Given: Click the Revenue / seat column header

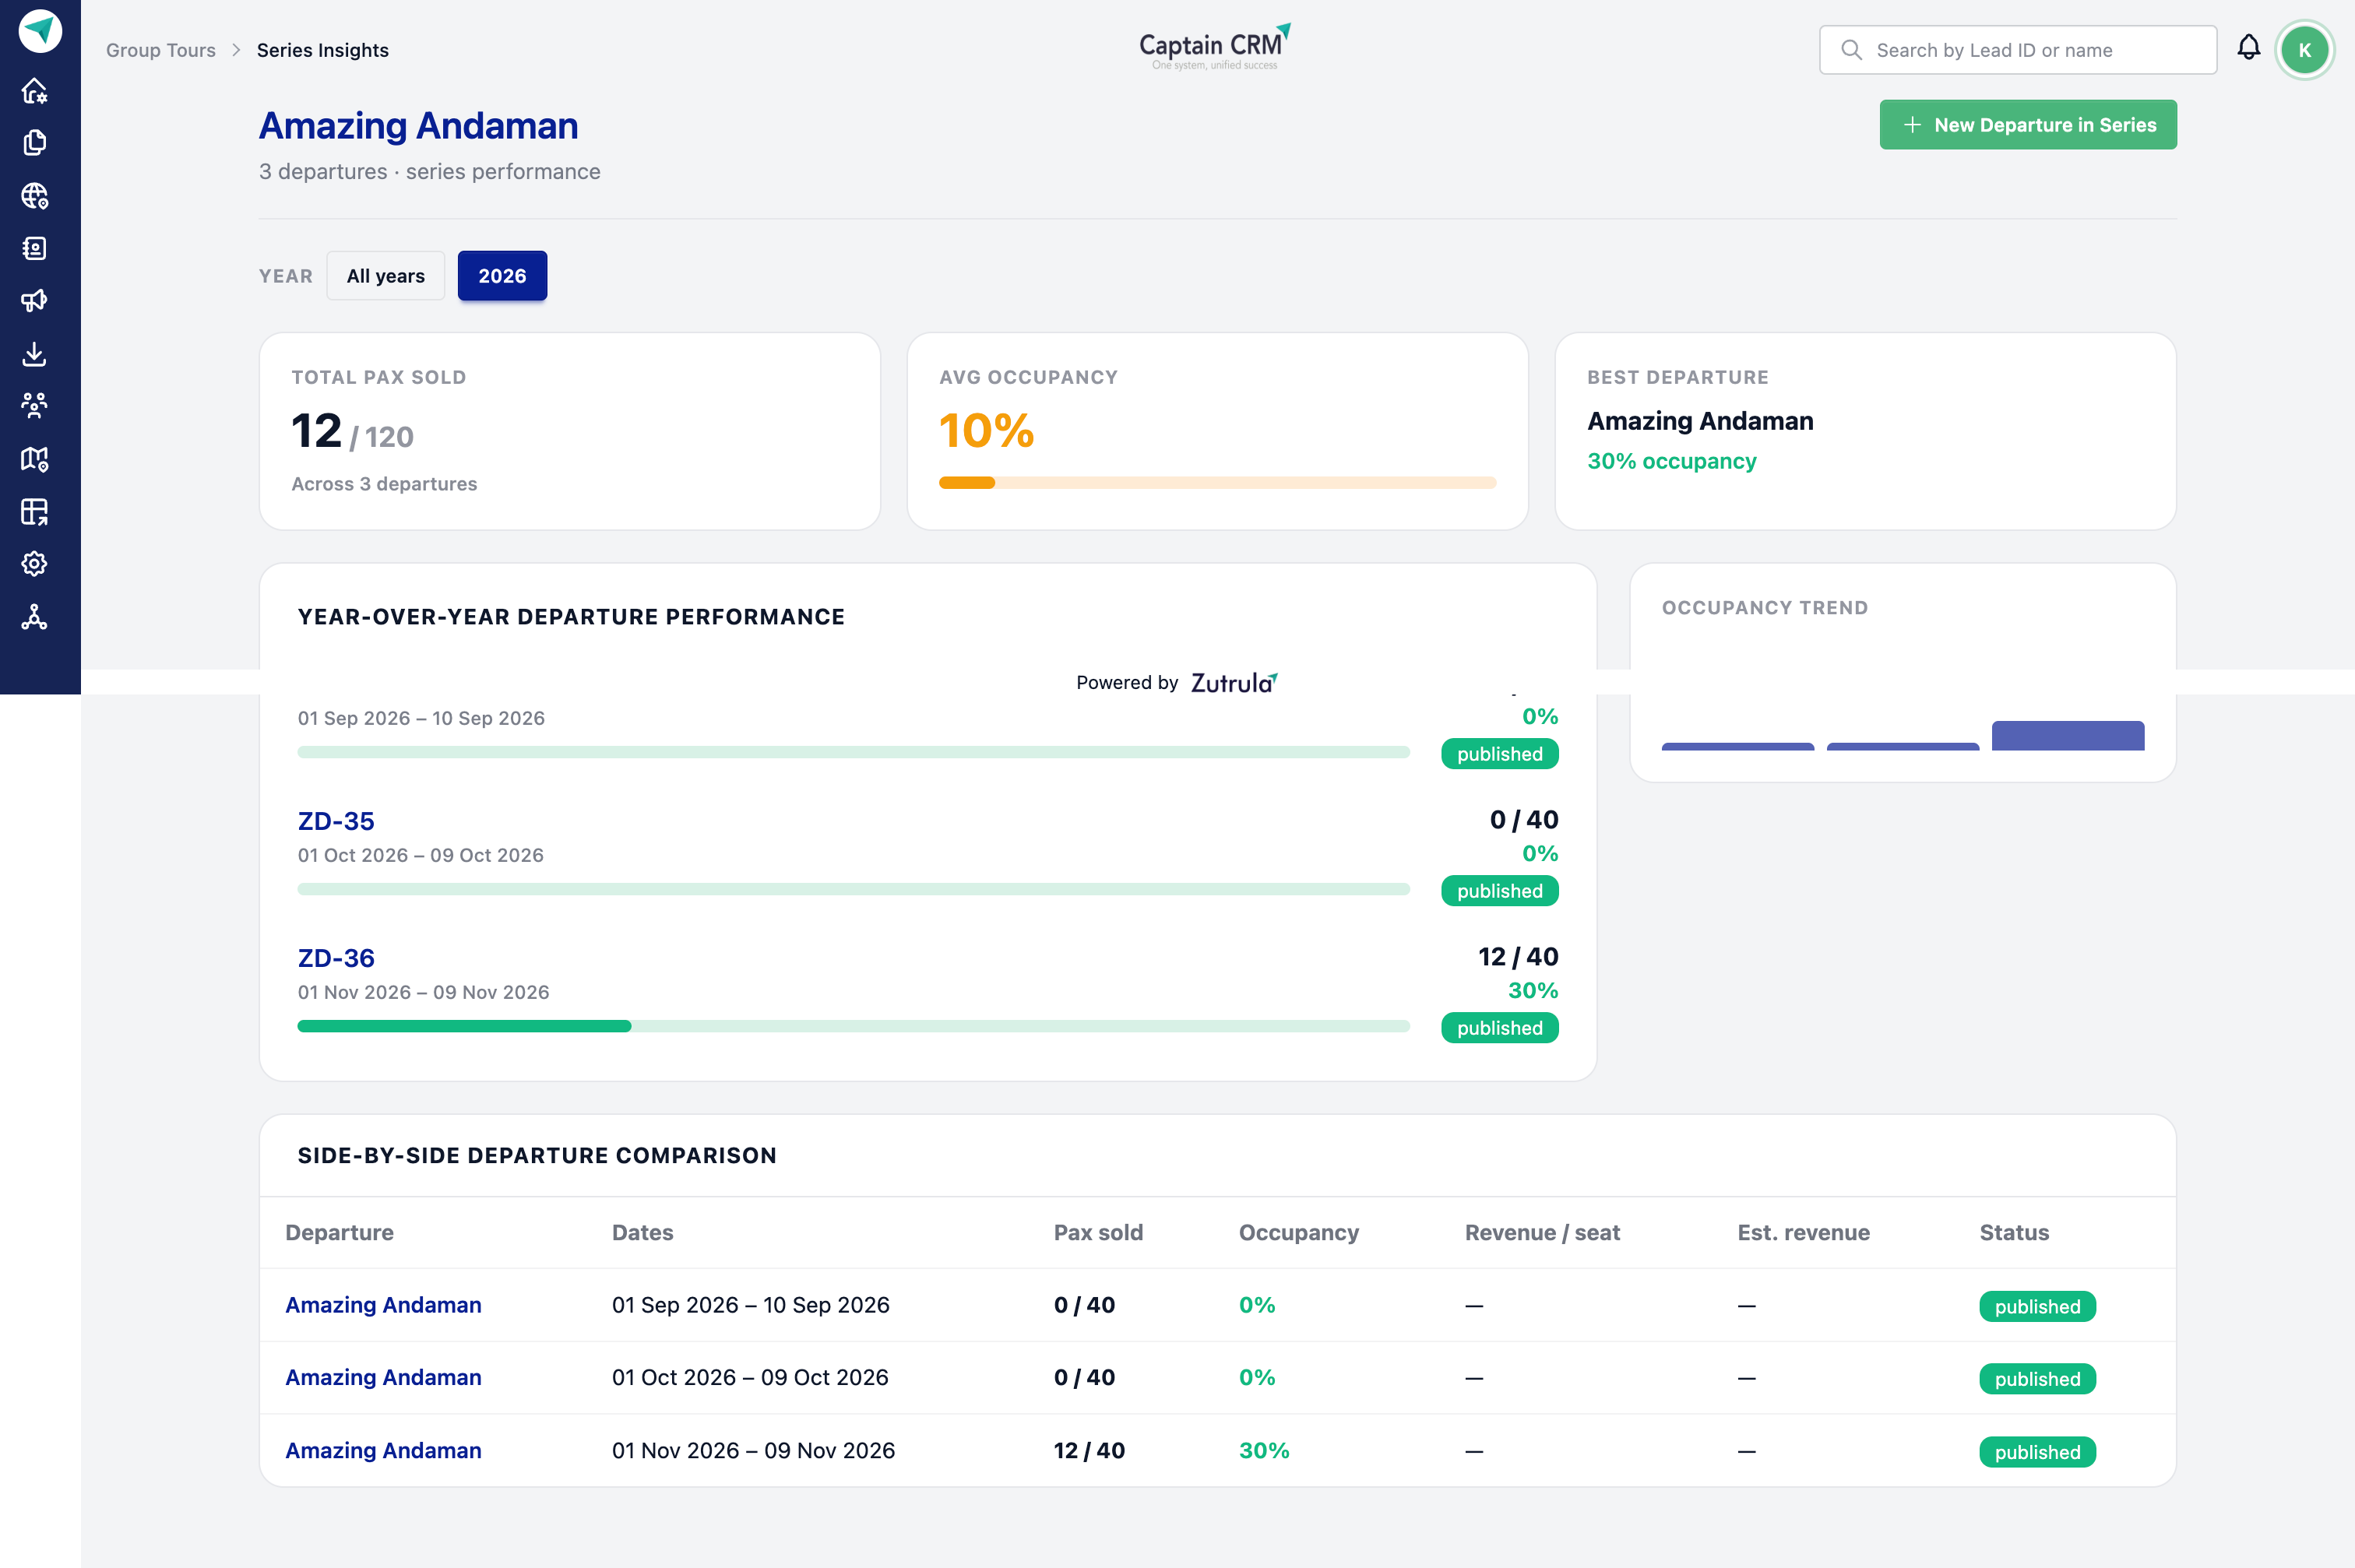Looking at the screenshot, I should click(x=1543, y=1233).
